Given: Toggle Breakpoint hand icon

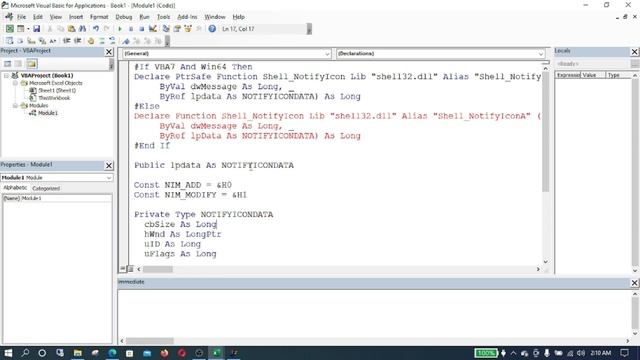Looking at the screenshot, I should pos(91,41).
